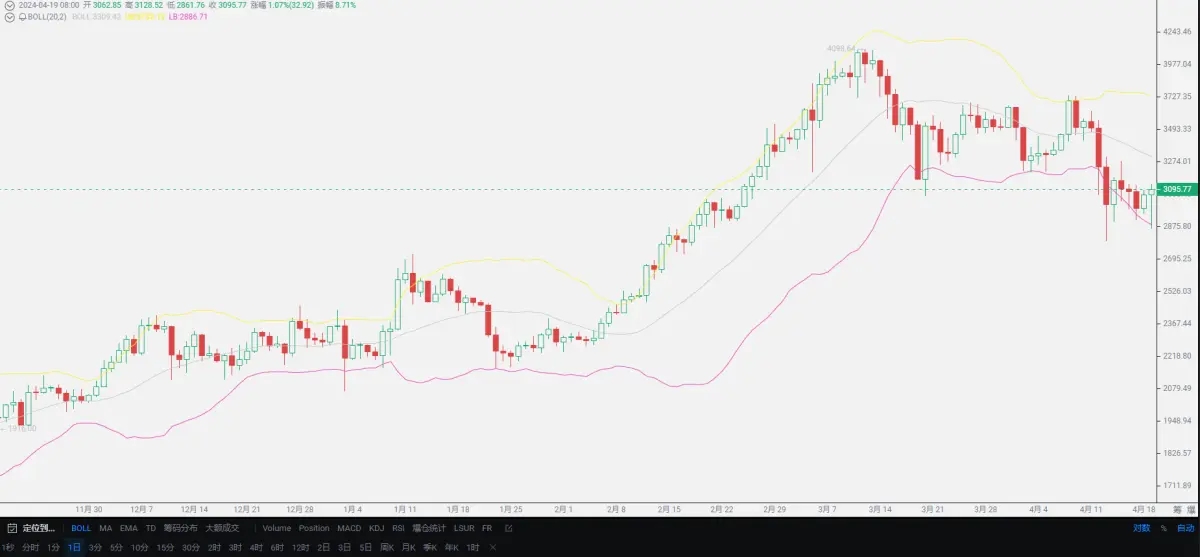Toggle 自动 auto price scale
Viewport: 1200px width, 557px height.
[1185, 528]
